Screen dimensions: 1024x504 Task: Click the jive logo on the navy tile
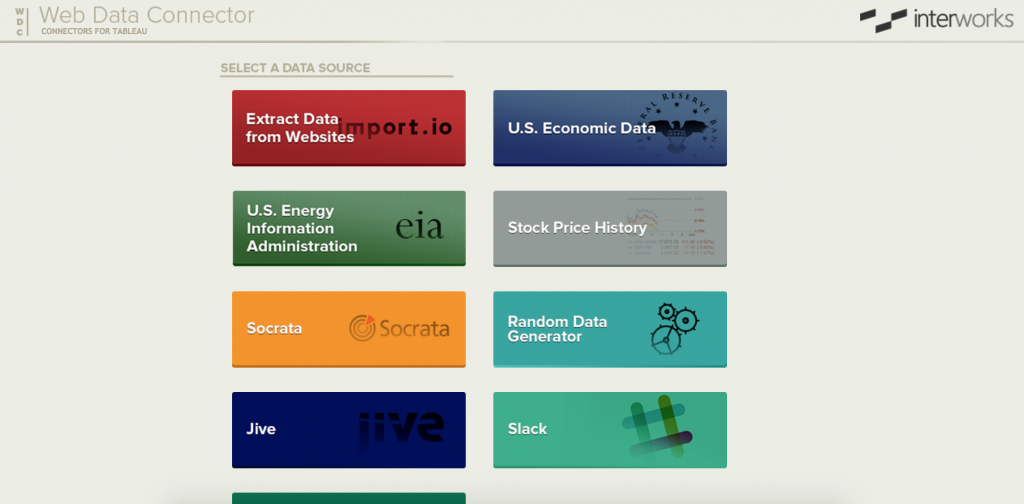click(401, 427)
